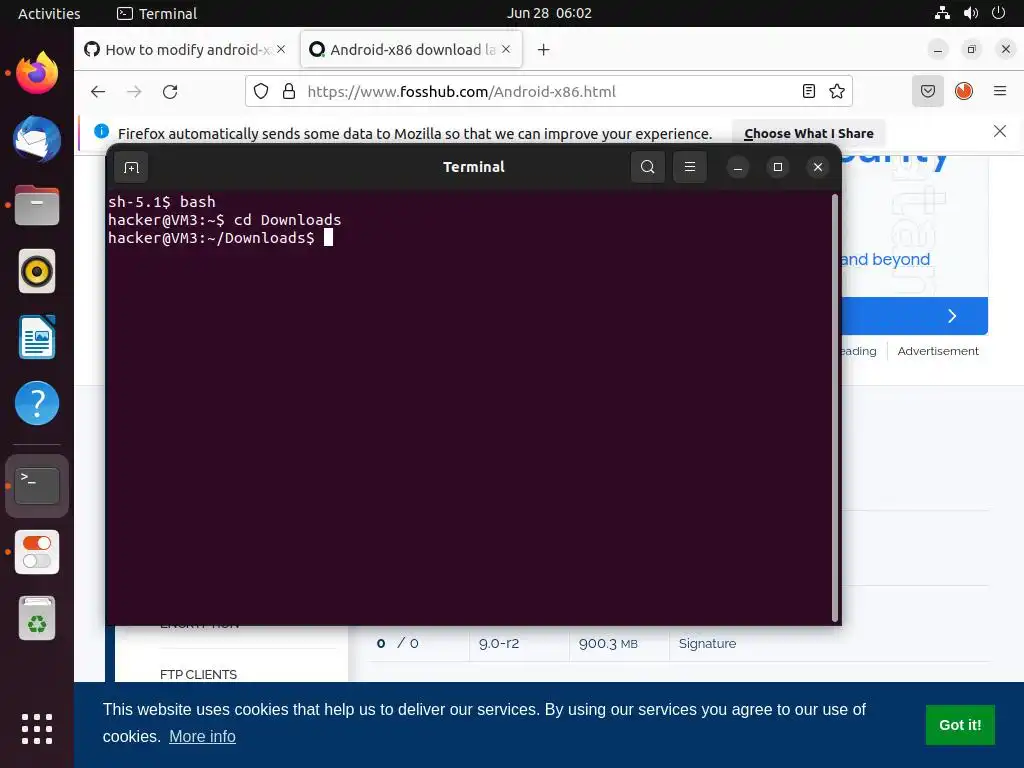1024x768 pixels.
Task: Open volume control in the top bar
Action: 971,13
